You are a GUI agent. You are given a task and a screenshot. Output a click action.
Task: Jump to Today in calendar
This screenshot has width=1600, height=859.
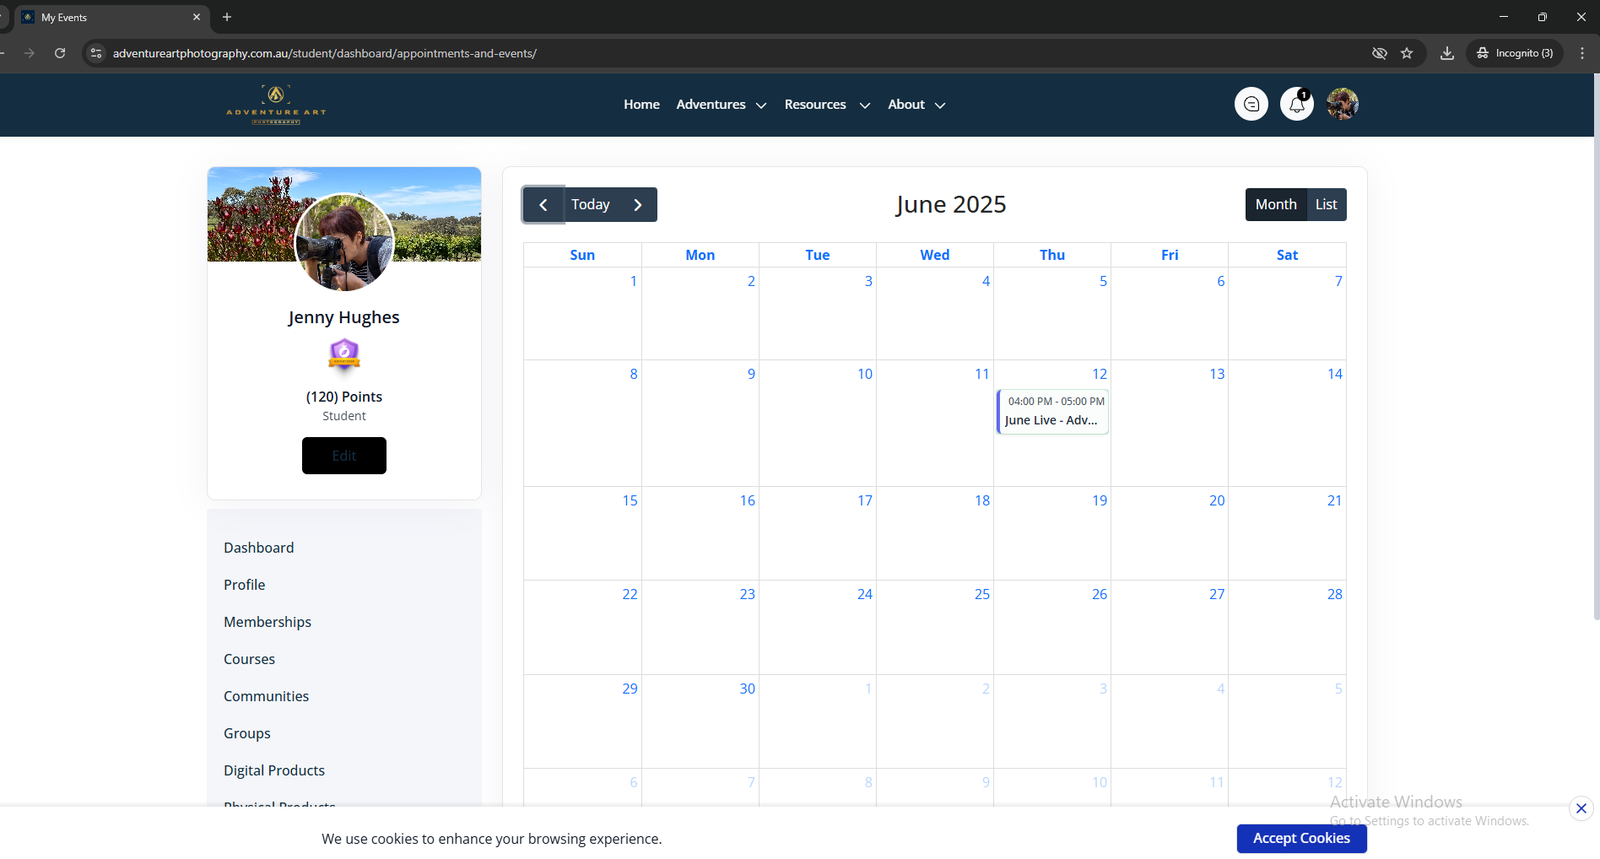pos(590,205)
